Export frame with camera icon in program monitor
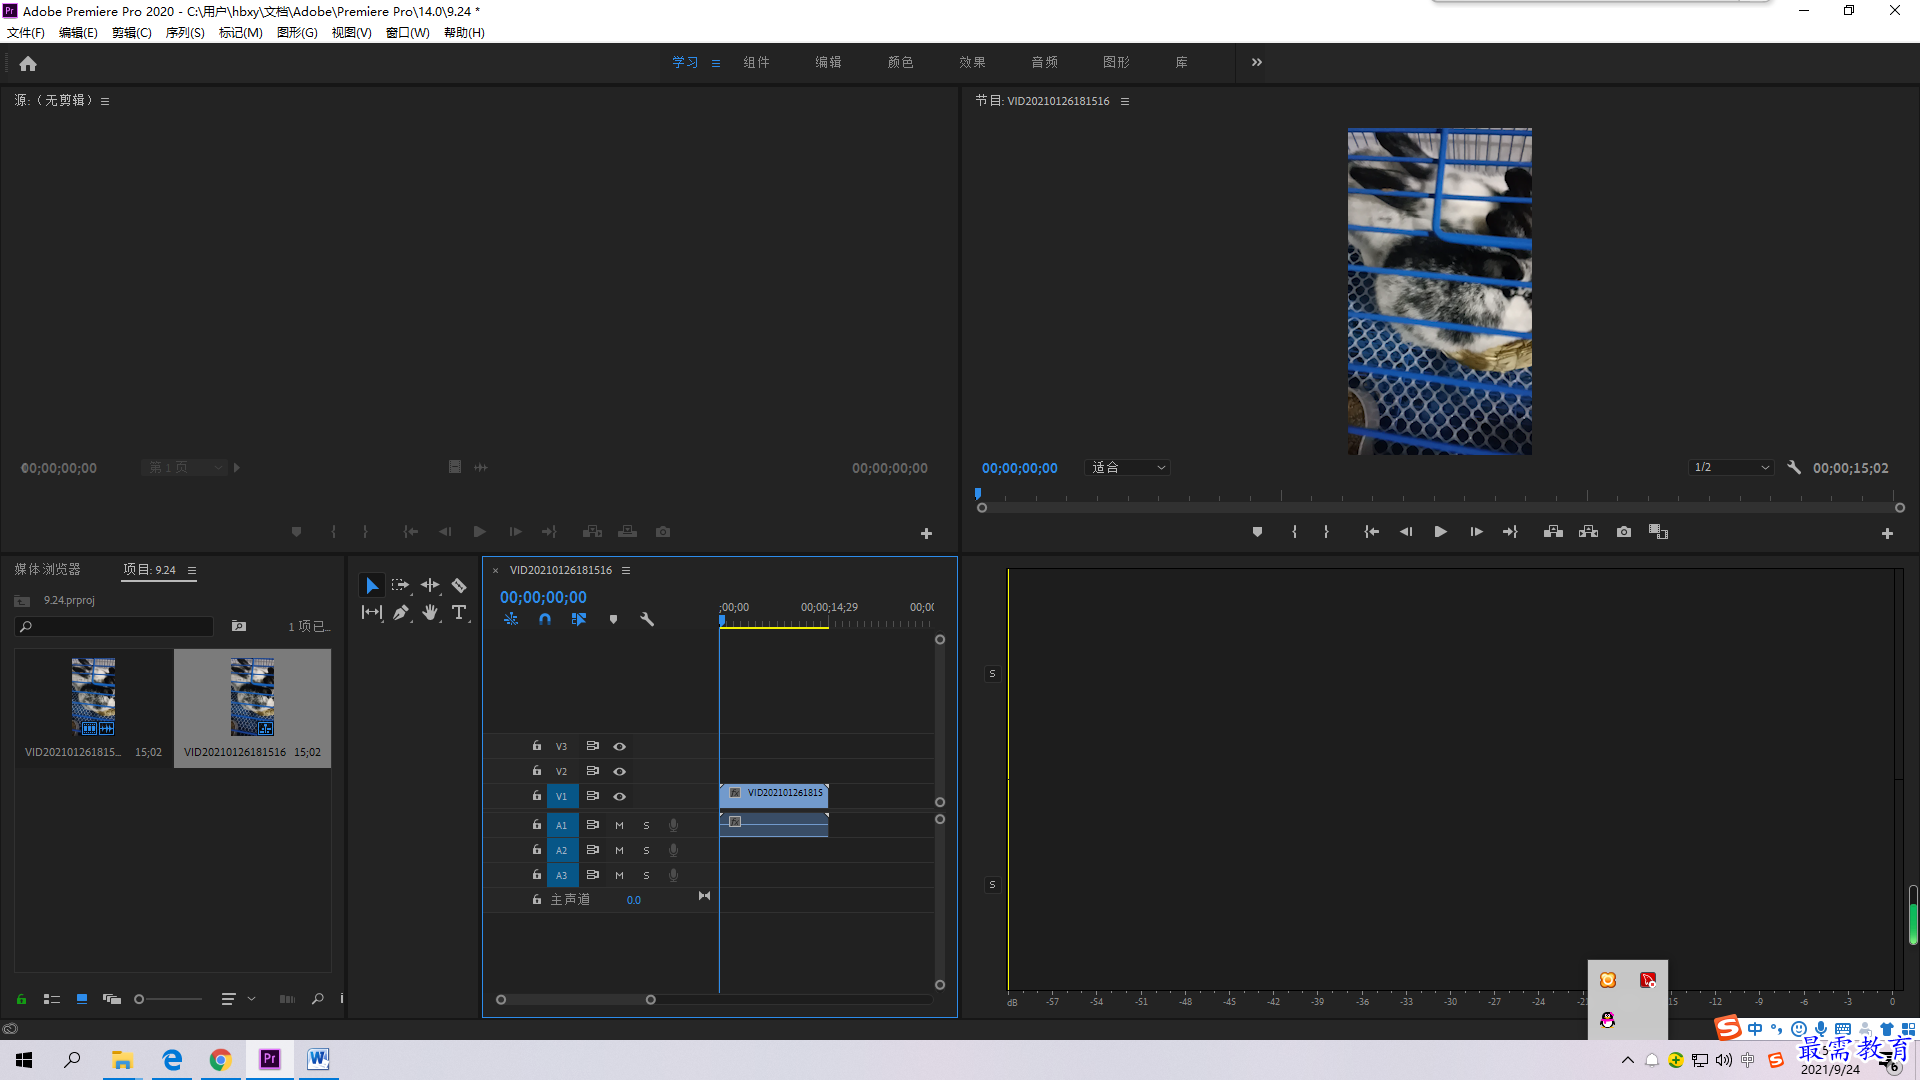Screen dimensions: 1920x1080 click(1624, 532)
